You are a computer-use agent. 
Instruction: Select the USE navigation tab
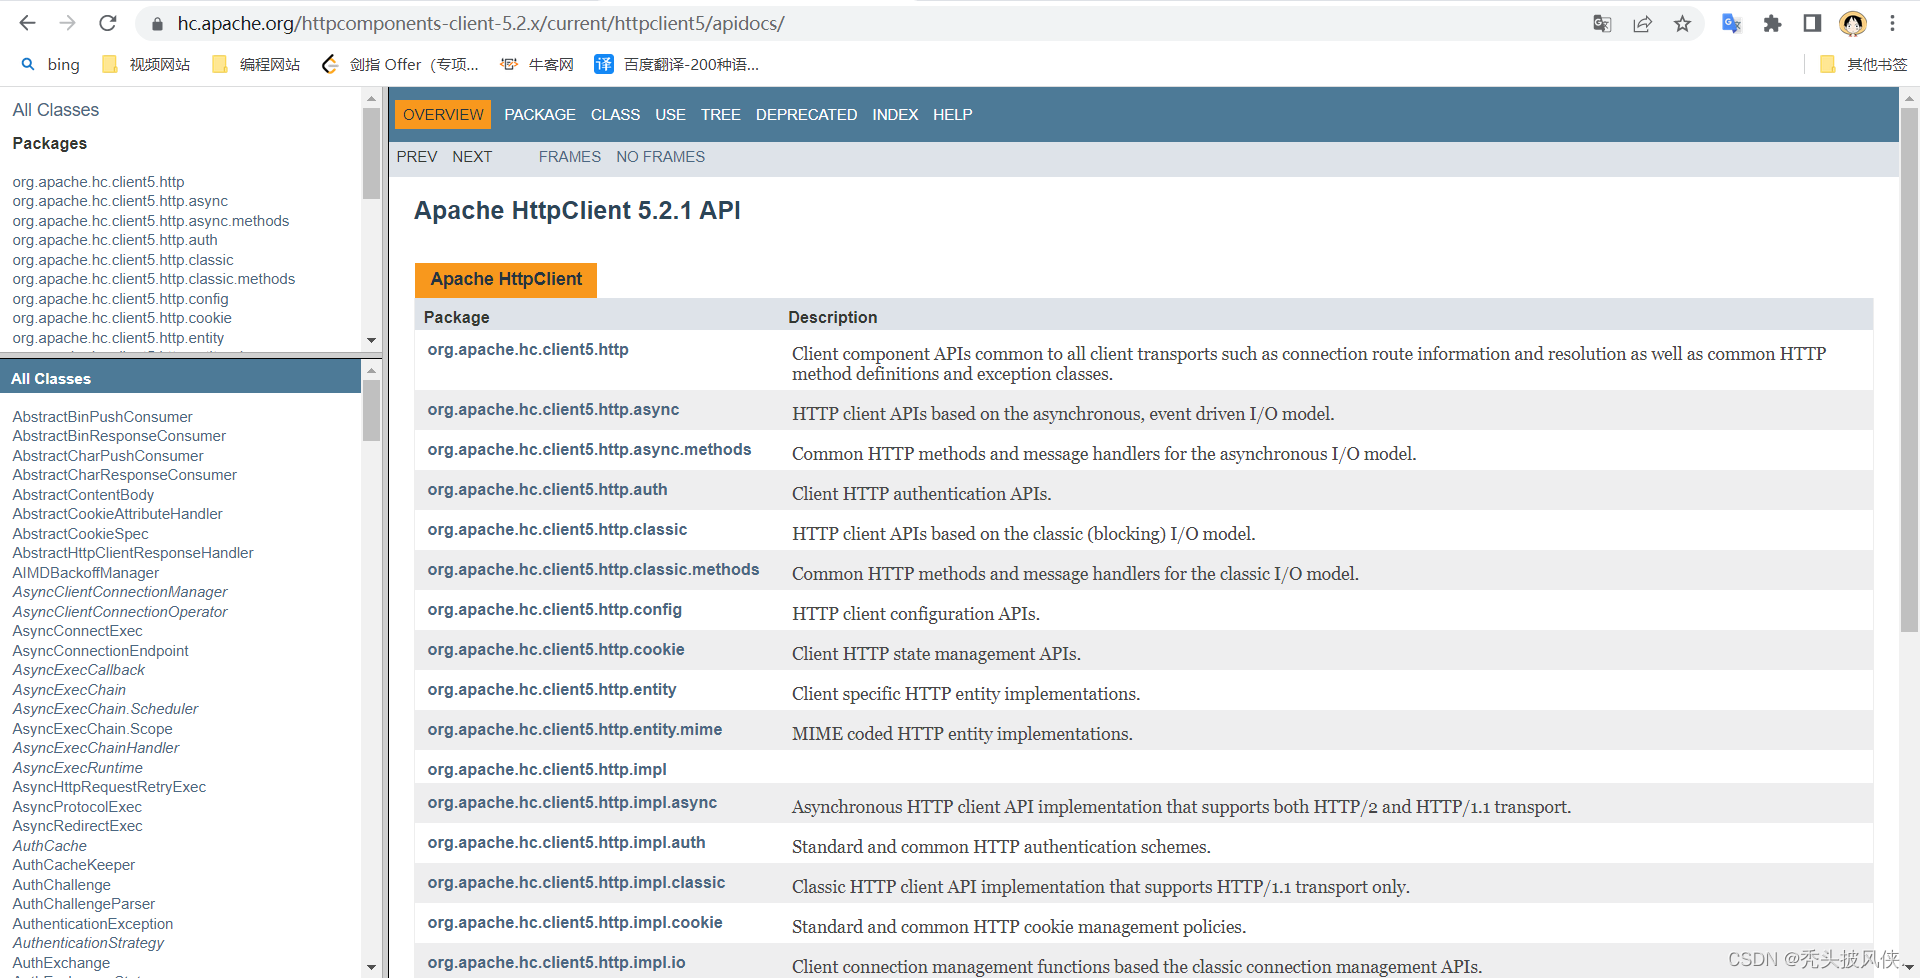(670, 114)
